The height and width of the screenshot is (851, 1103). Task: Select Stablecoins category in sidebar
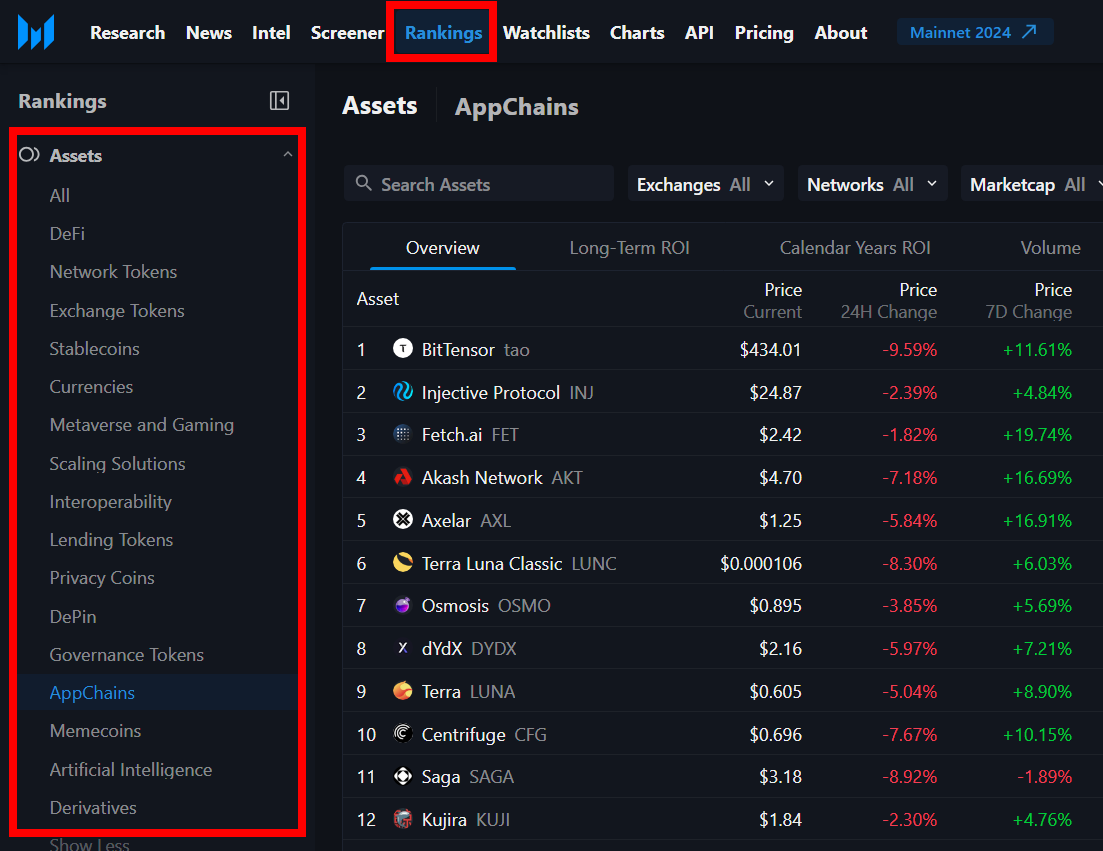coord(95,349)
